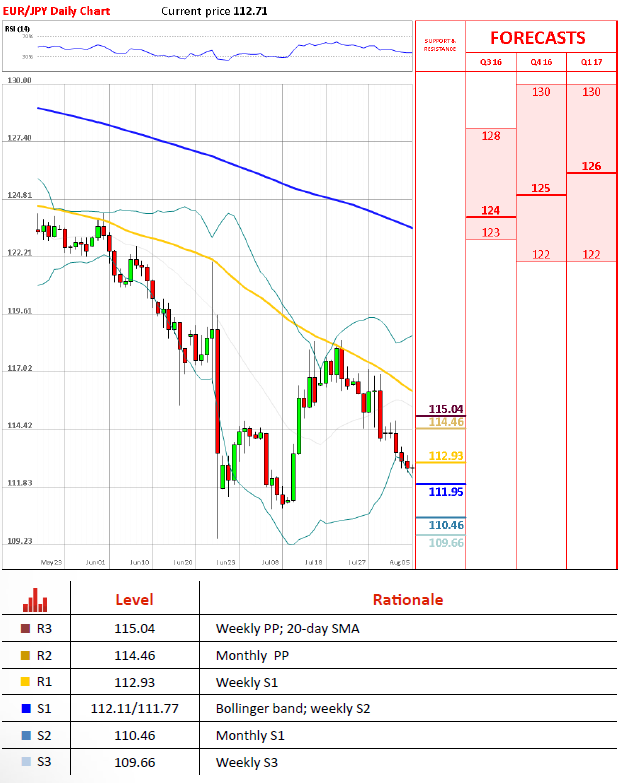Image resolution: width=625 pixels, height=783 pixels.
Task: Click the bold 125 forecast in Q4 16
Action: pyautogui.click(x=541, y=188)
